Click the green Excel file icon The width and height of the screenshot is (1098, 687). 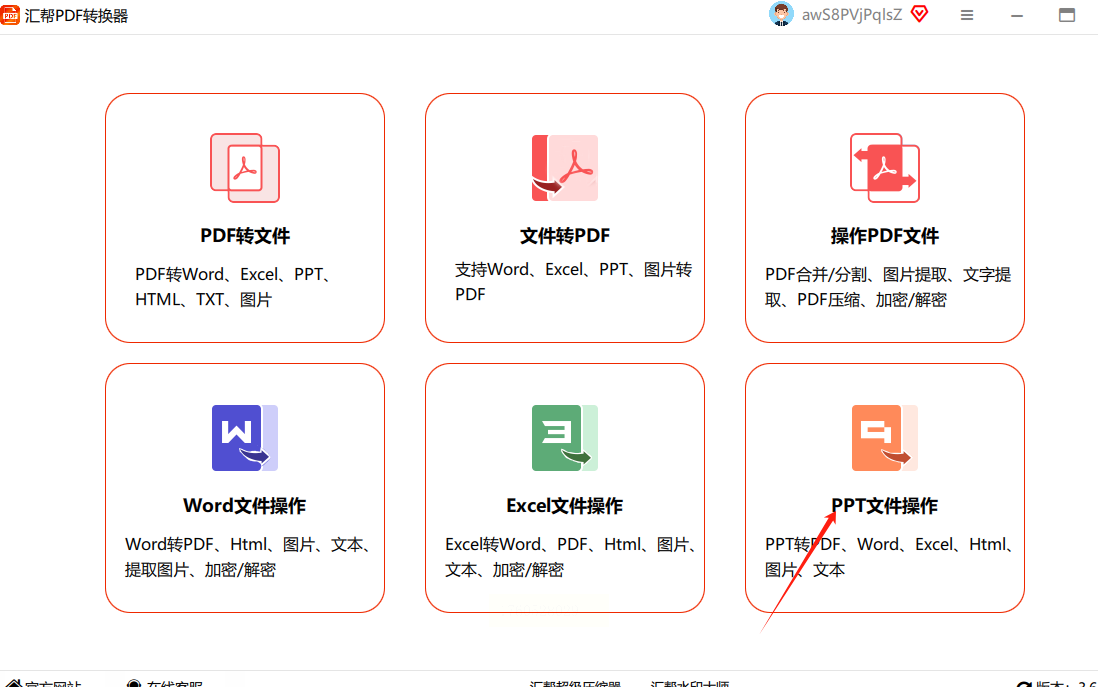[x=564, y=438]
